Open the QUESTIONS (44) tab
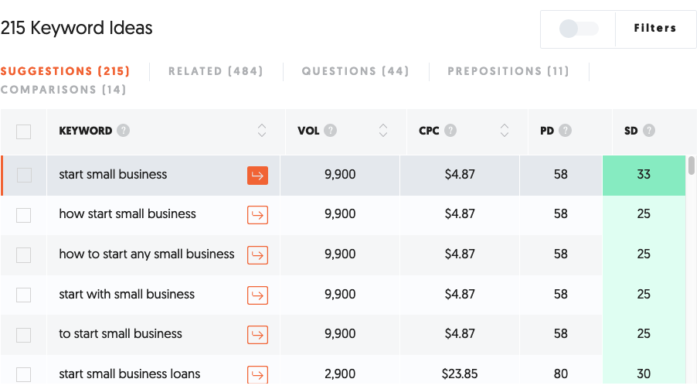Image resolution: width=700 pixels, height=389 pixels. click(x=355, y=71)
